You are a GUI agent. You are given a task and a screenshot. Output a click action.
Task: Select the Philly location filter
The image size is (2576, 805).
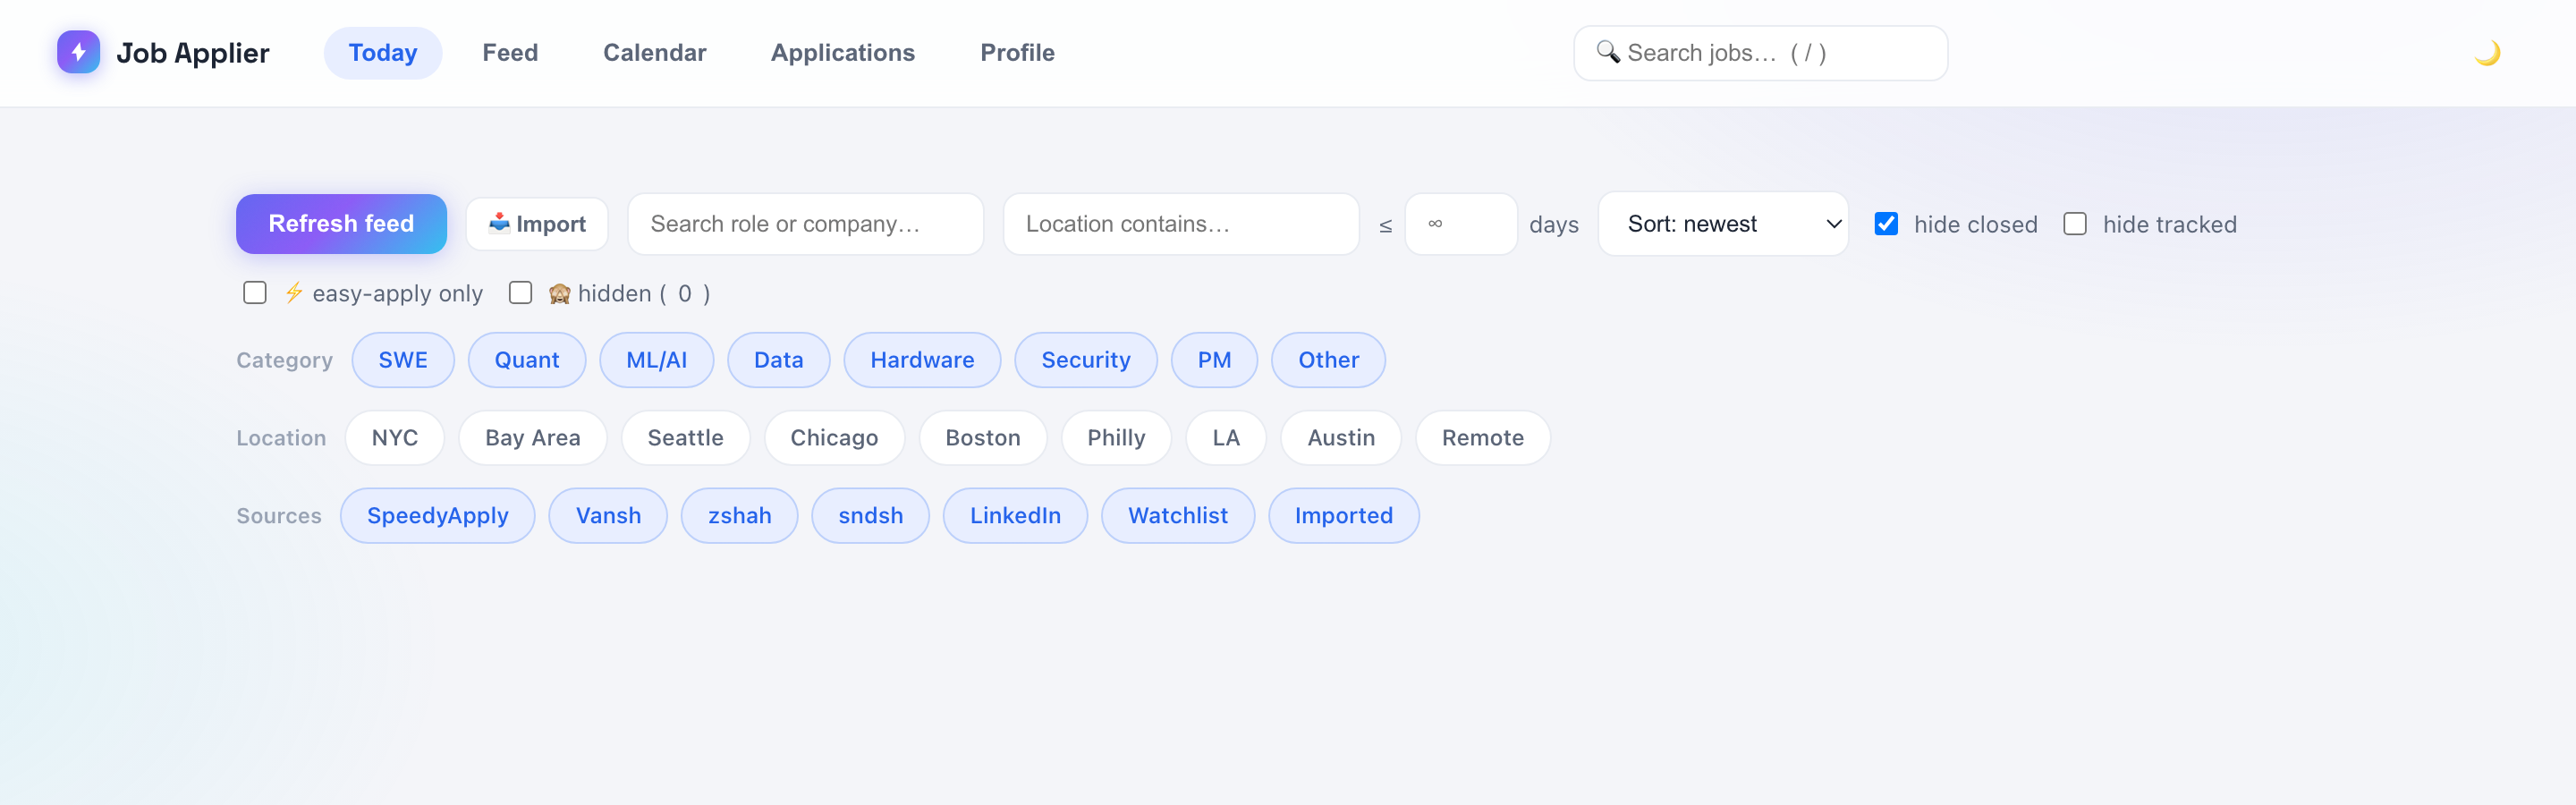coord(1116,438)
